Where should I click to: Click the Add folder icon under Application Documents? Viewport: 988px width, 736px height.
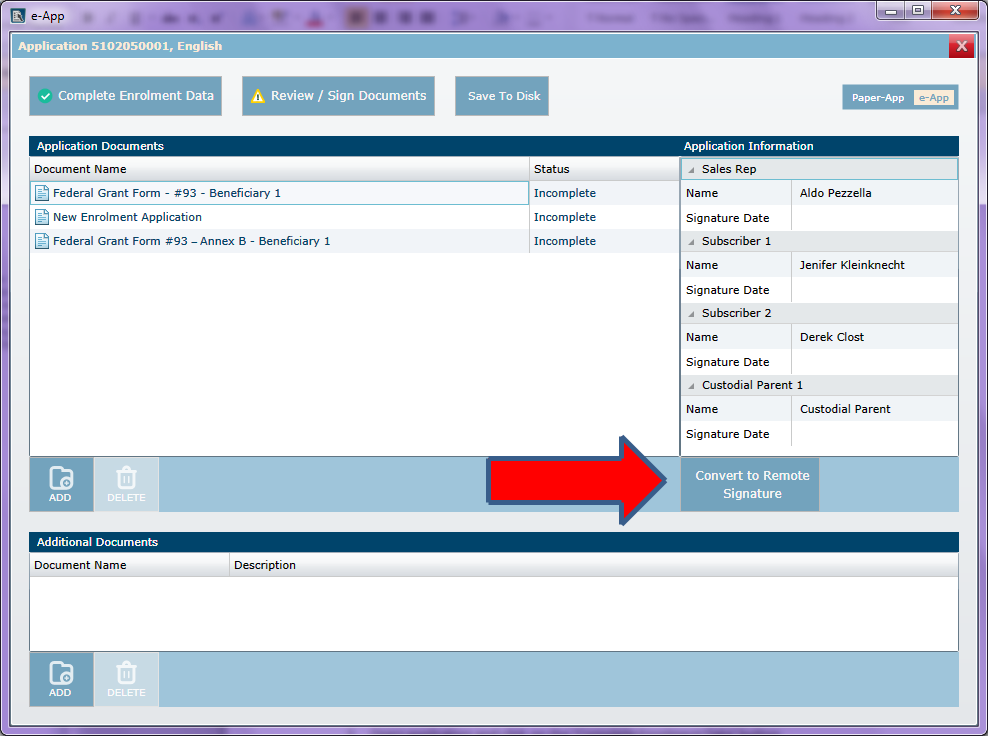61,479
